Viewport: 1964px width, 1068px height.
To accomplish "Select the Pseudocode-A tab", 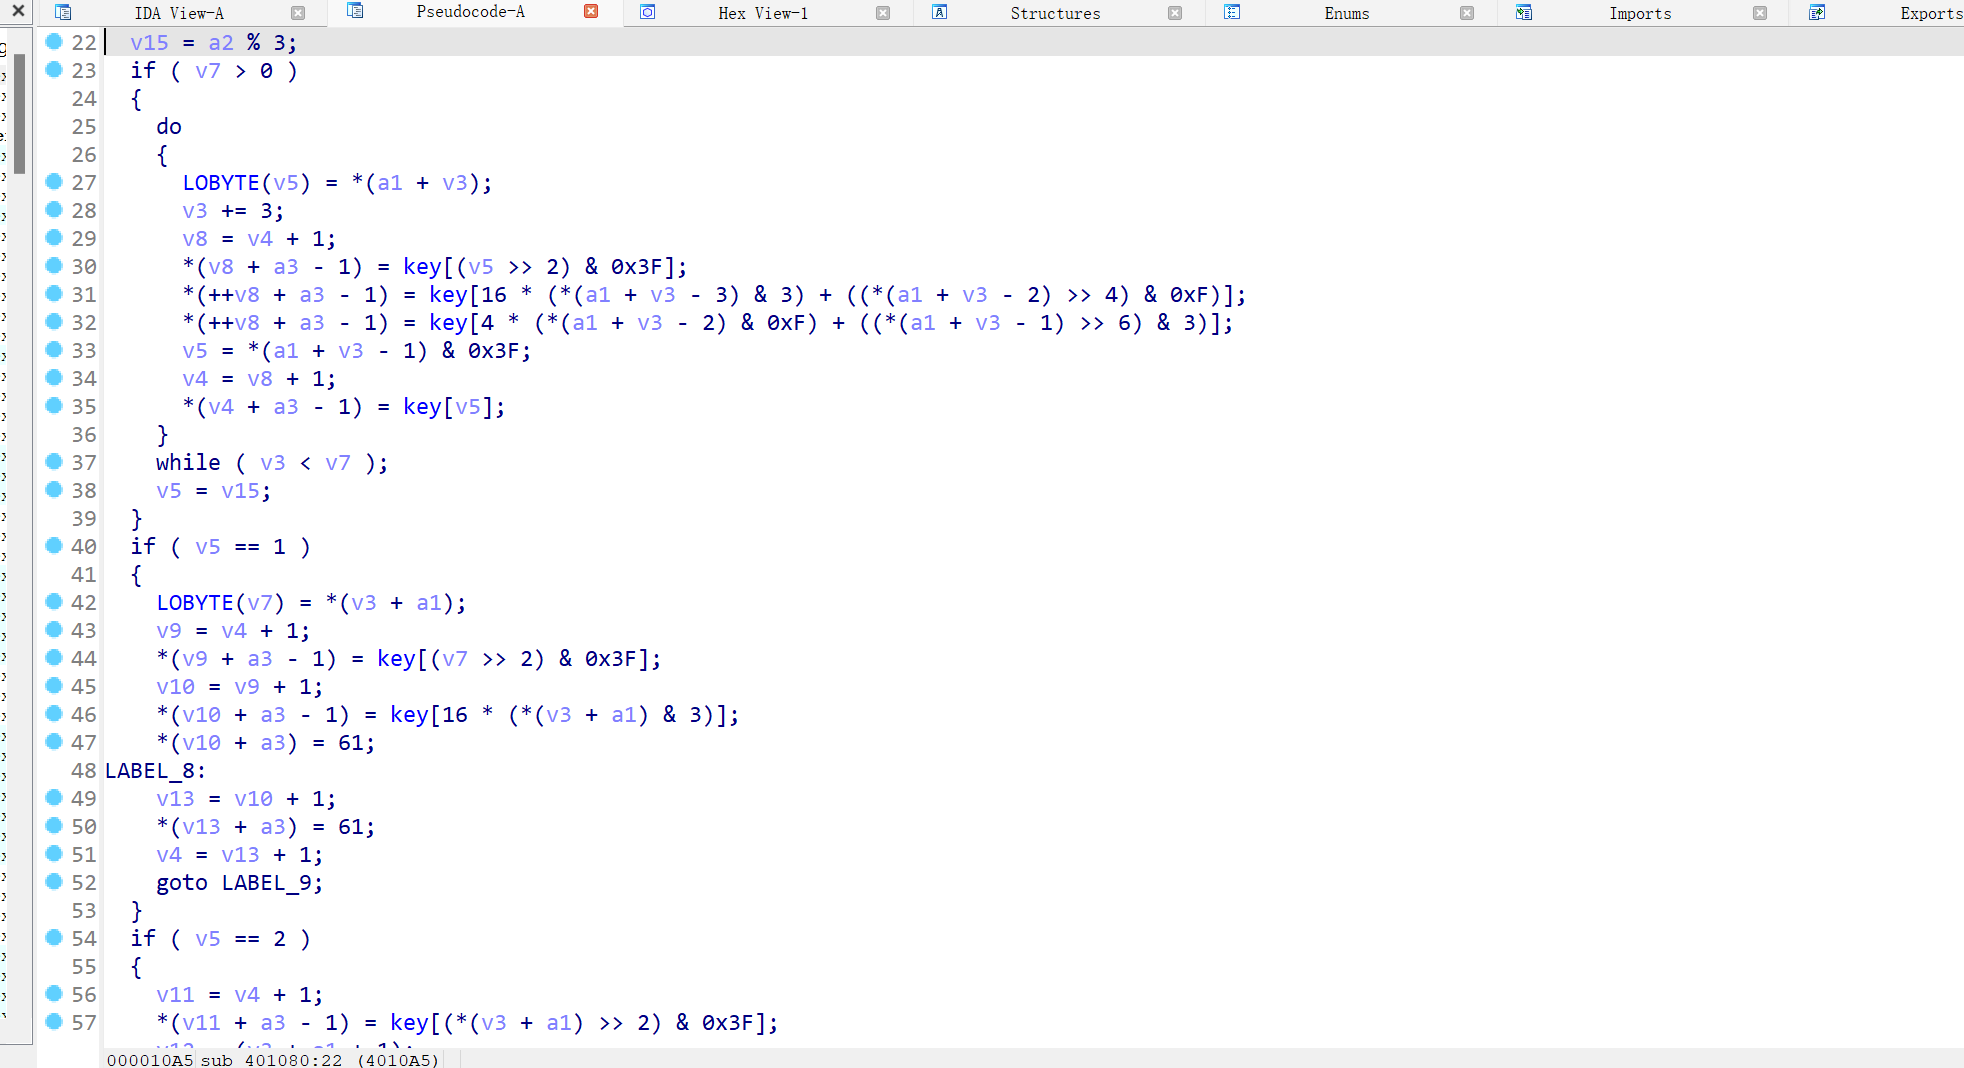I will 470,12.
